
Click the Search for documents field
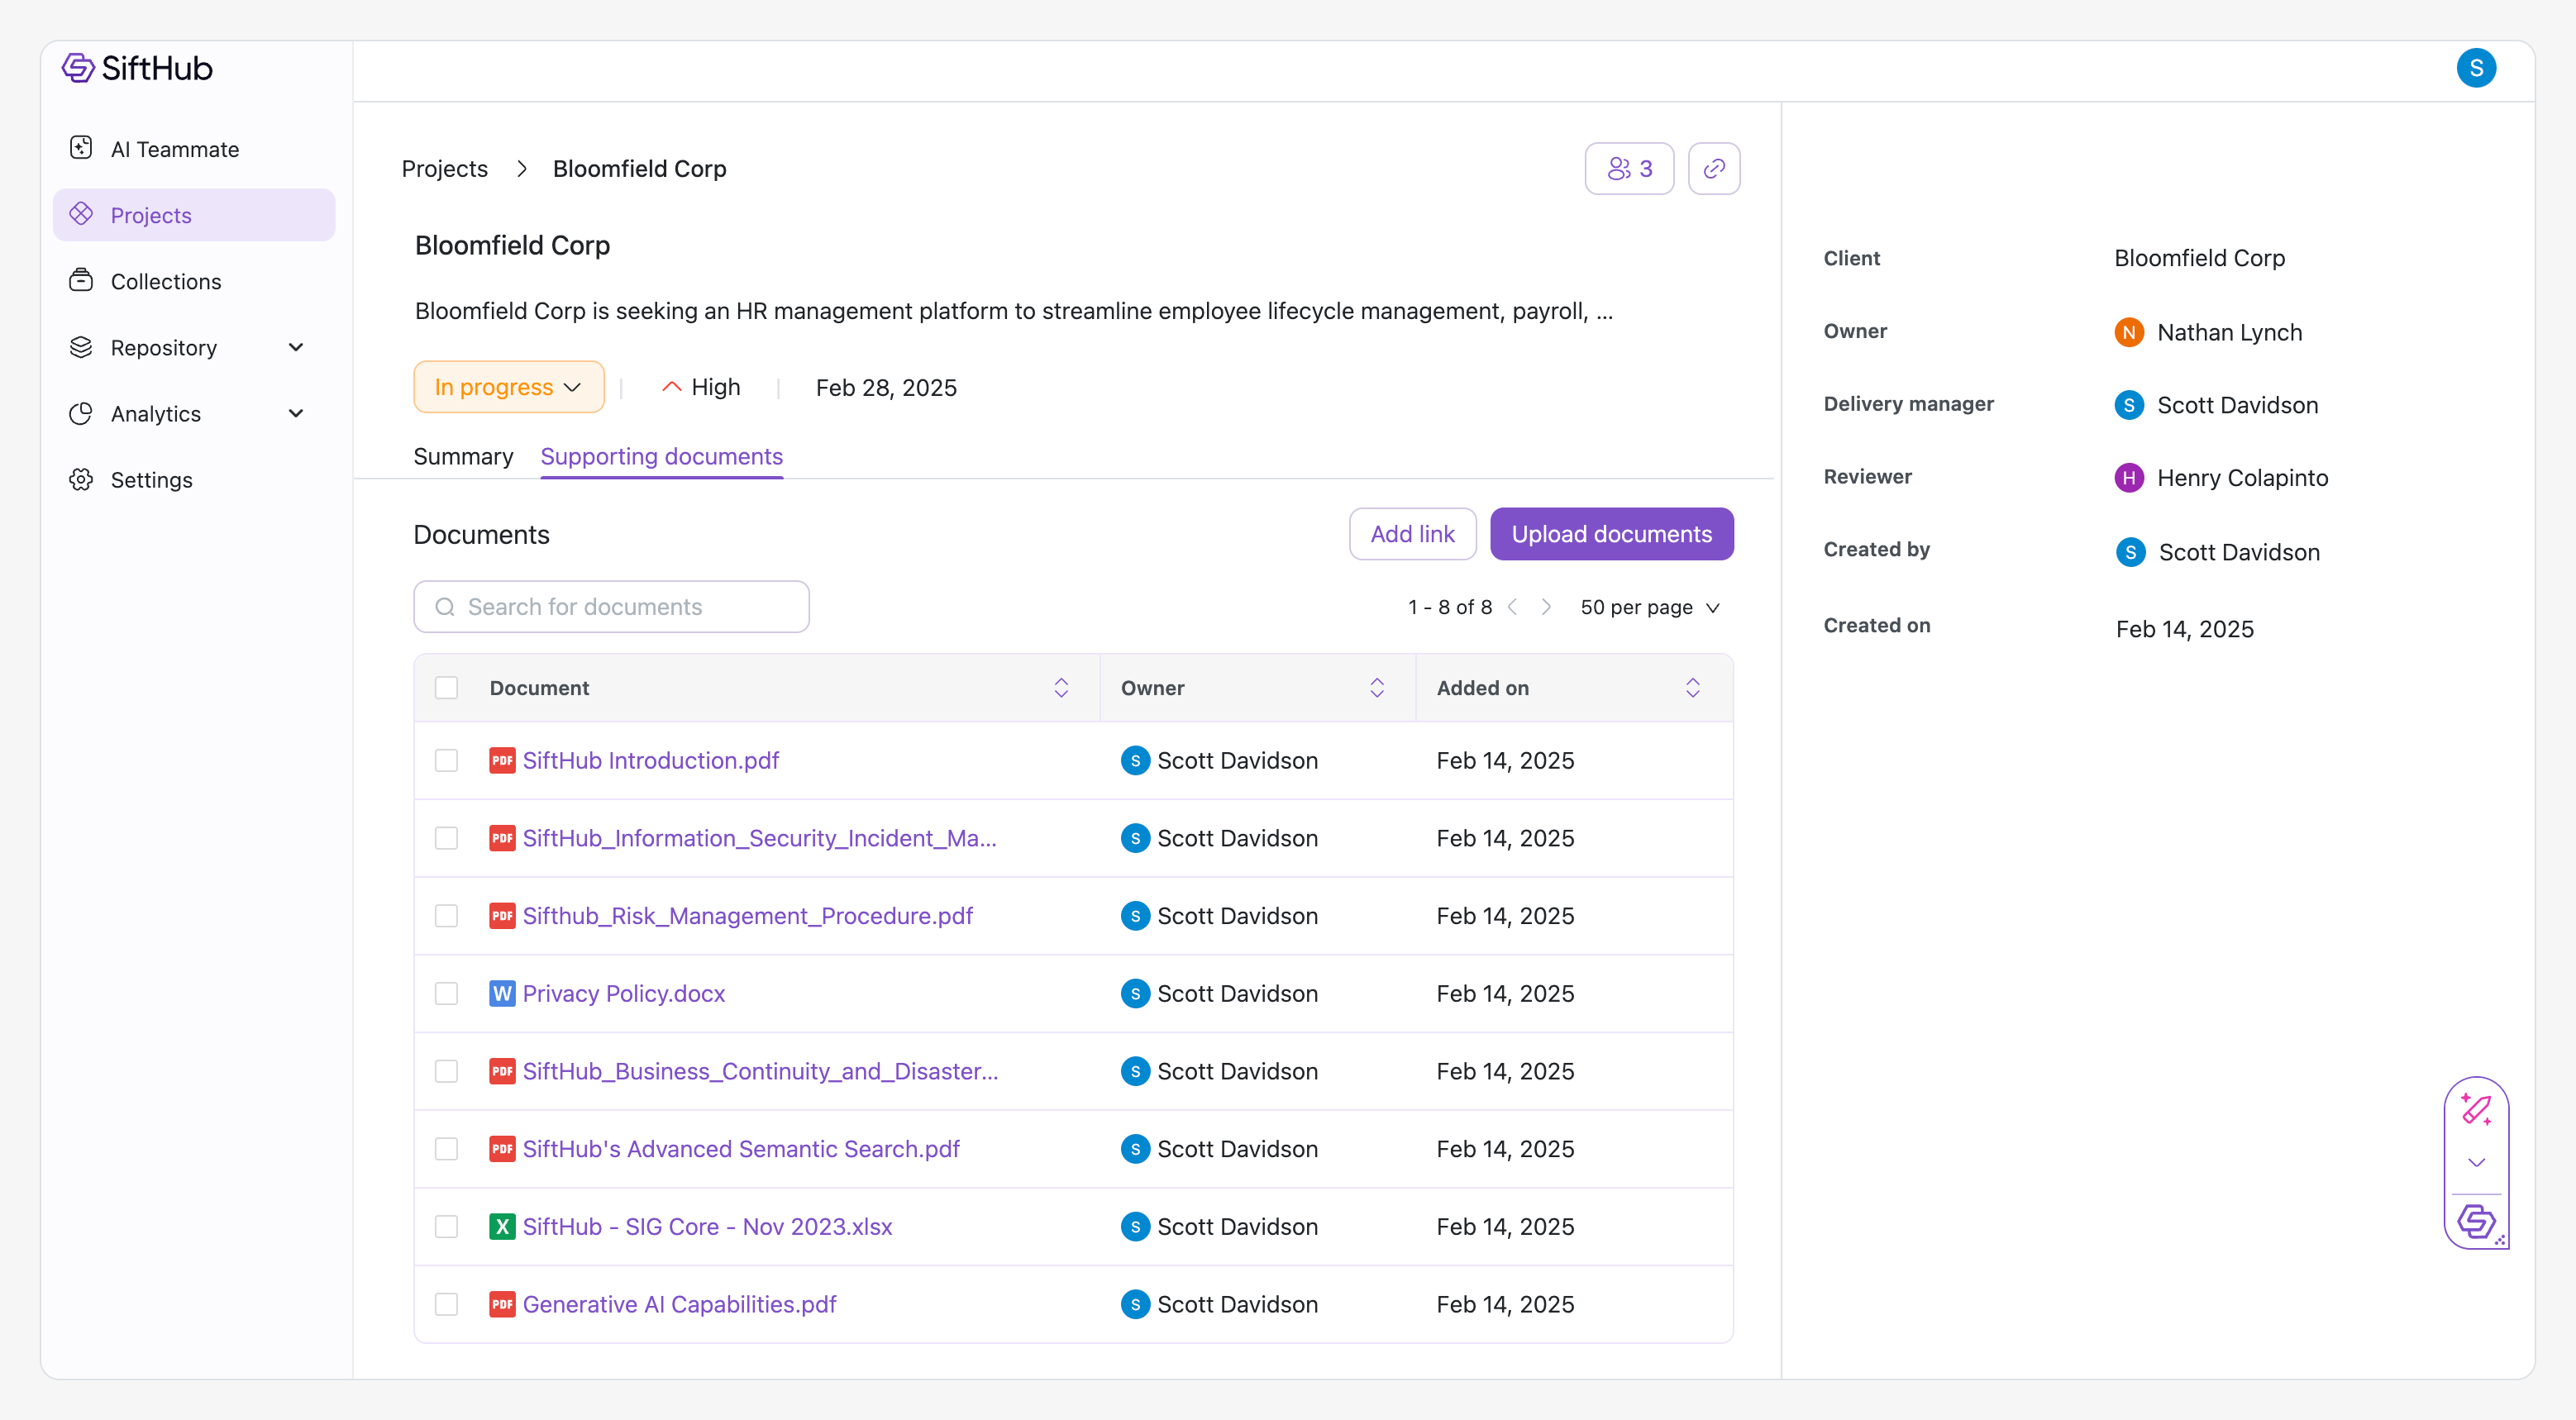point(611,607)
